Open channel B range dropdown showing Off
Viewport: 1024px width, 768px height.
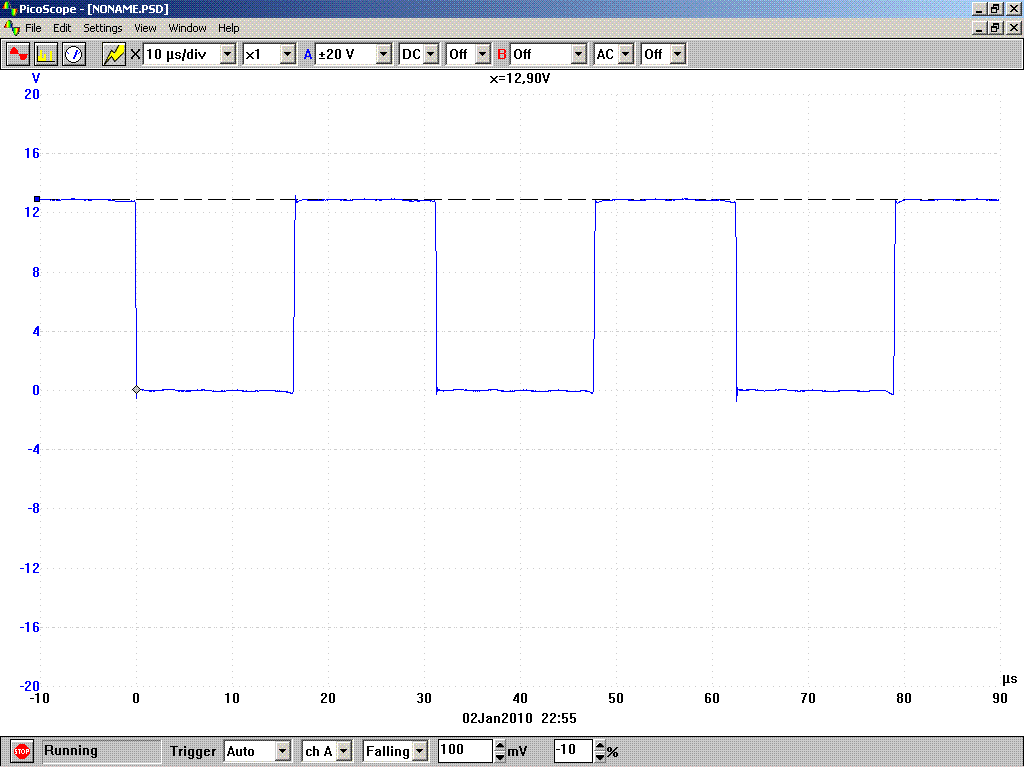click(x=579, y=54)
